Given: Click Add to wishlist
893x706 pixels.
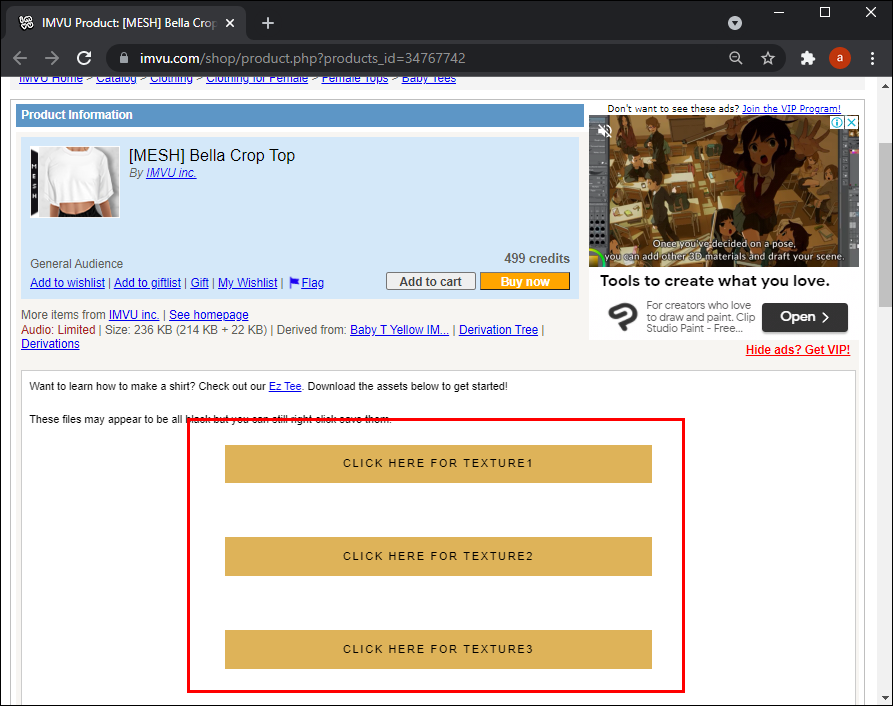Looking at the screenshot, I should tap(67, 283).
